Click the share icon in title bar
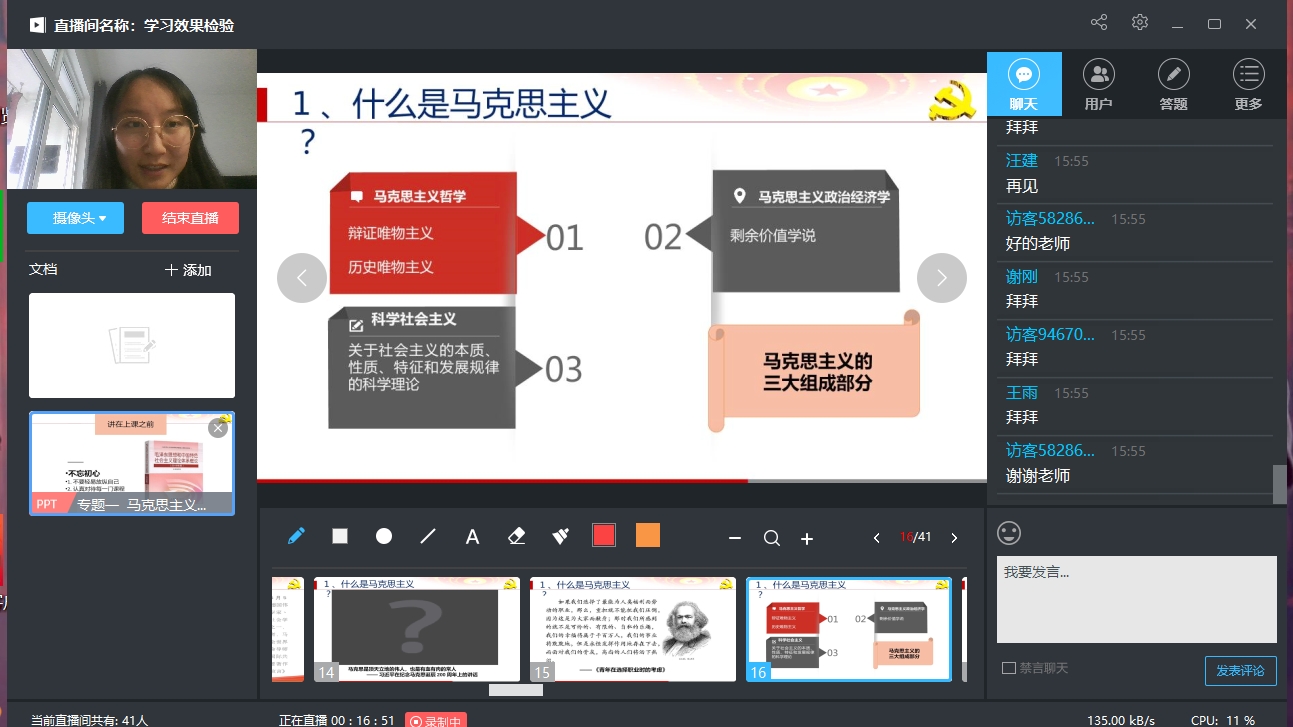Image resolution: width=1293 pixels, height=727 pixels. coord(1099,23)
